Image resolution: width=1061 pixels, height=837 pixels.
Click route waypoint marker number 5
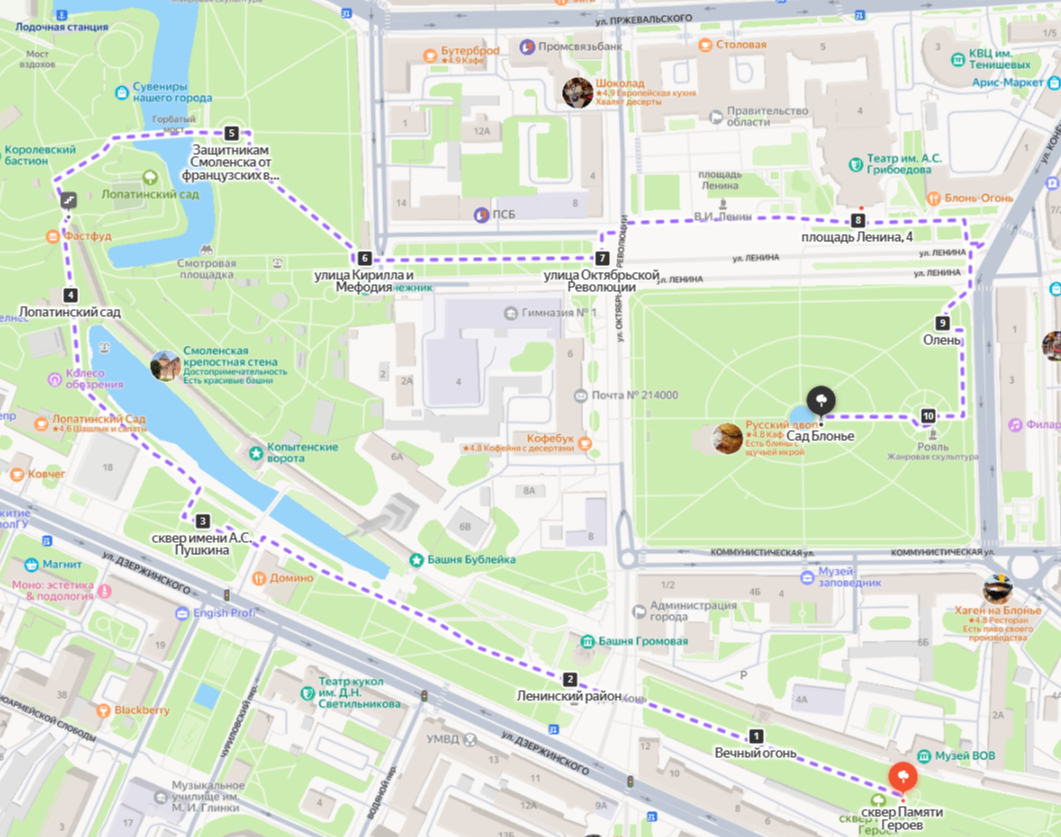(231, 133)
